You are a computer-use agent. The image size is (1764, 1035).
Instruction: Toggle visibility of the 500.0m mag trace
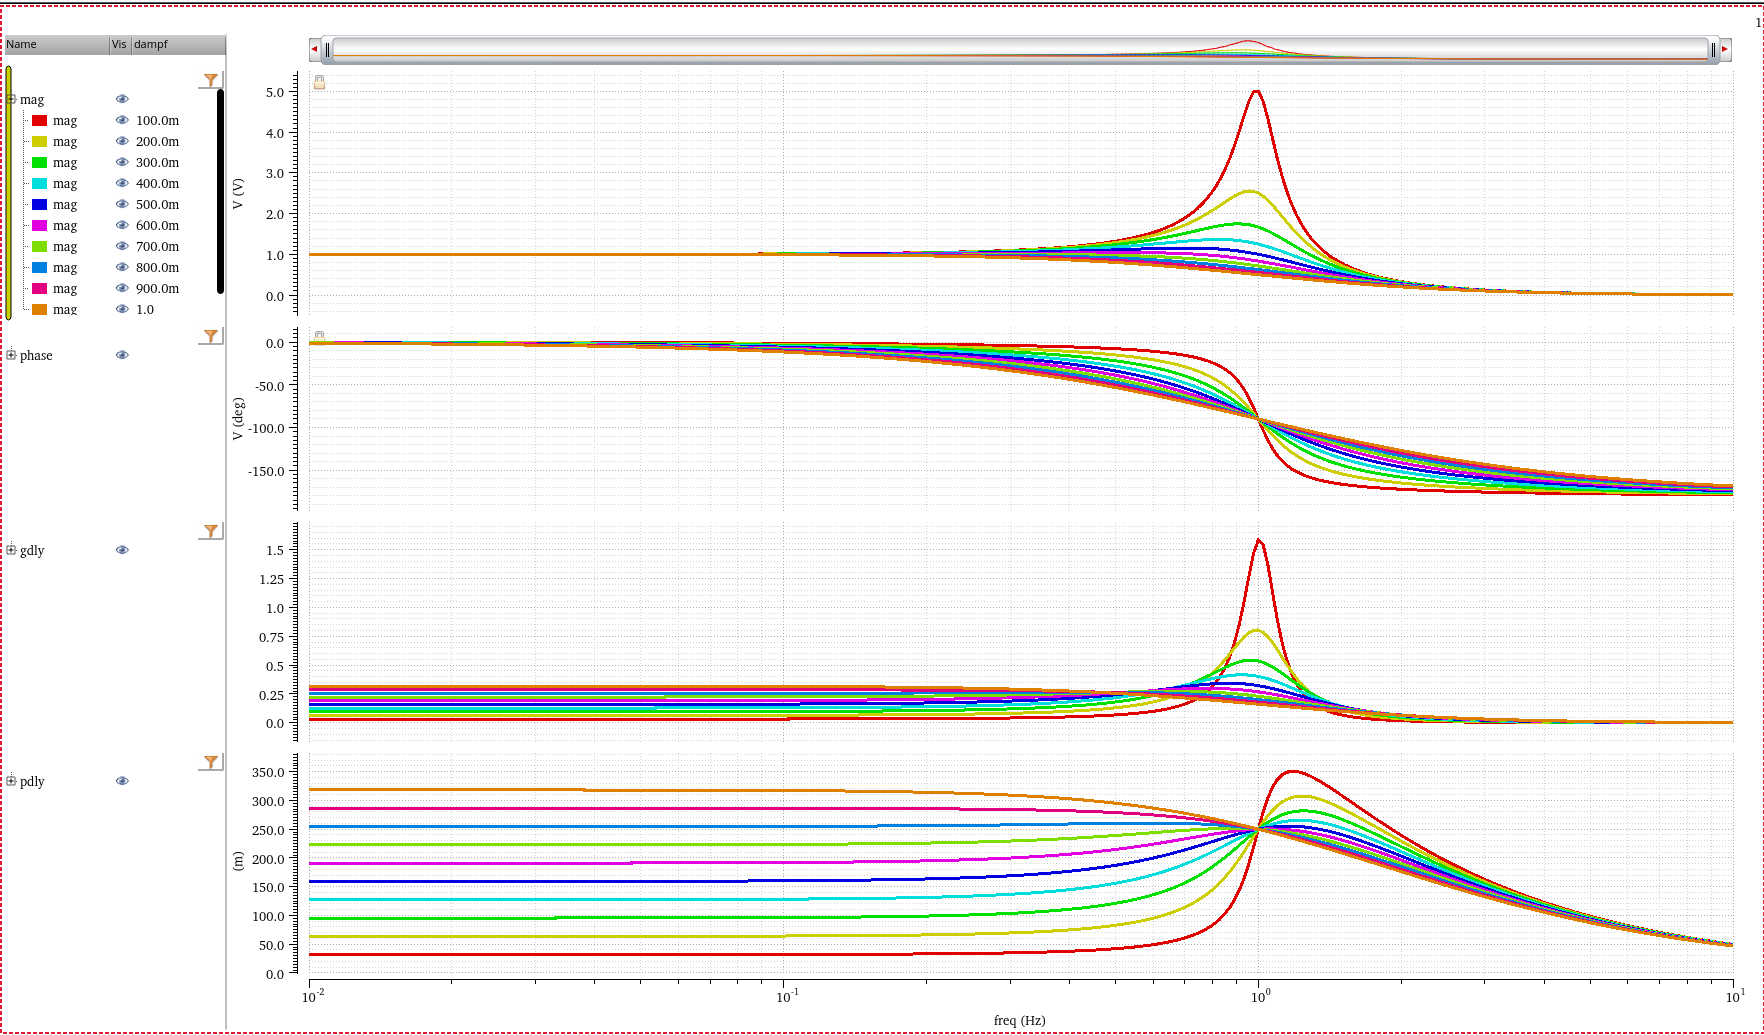tap(122, 204)
